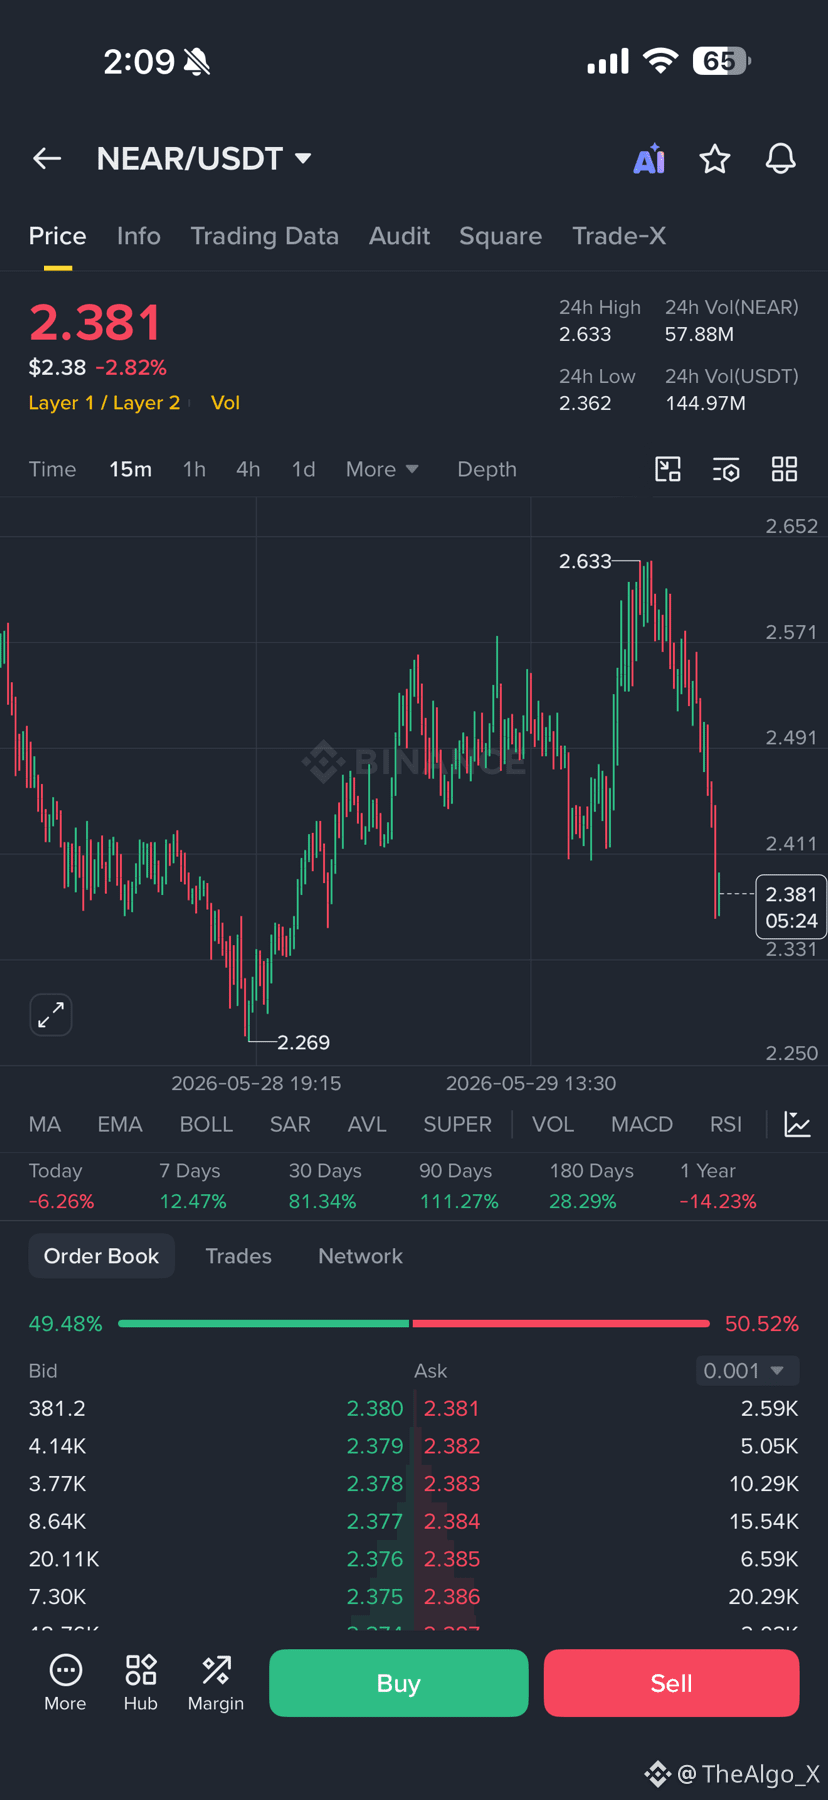
Task: Switch to the Info tab
Action: 138,236
